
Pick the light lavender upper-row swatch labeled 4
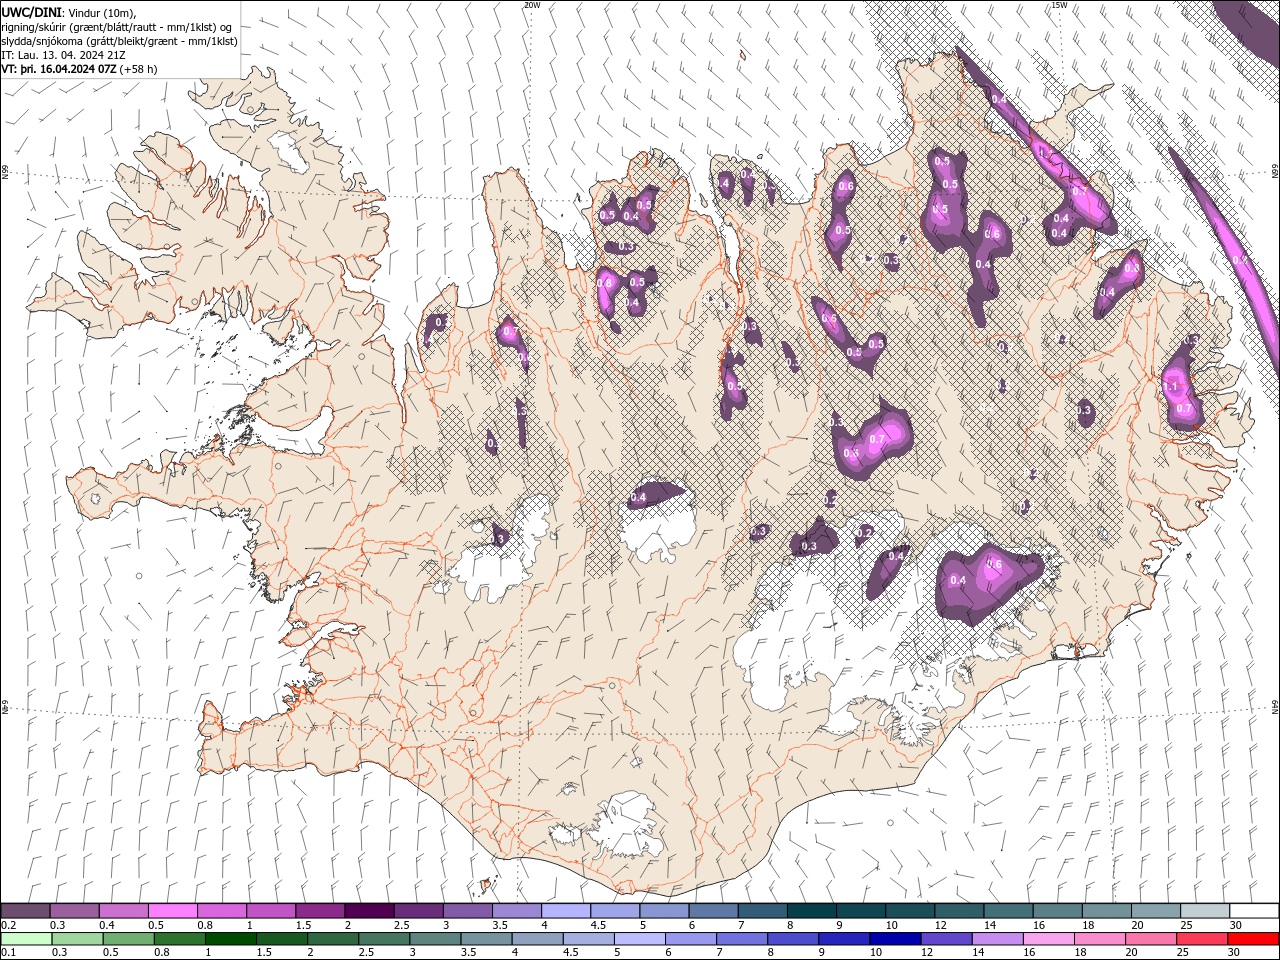tap(566, 910)
